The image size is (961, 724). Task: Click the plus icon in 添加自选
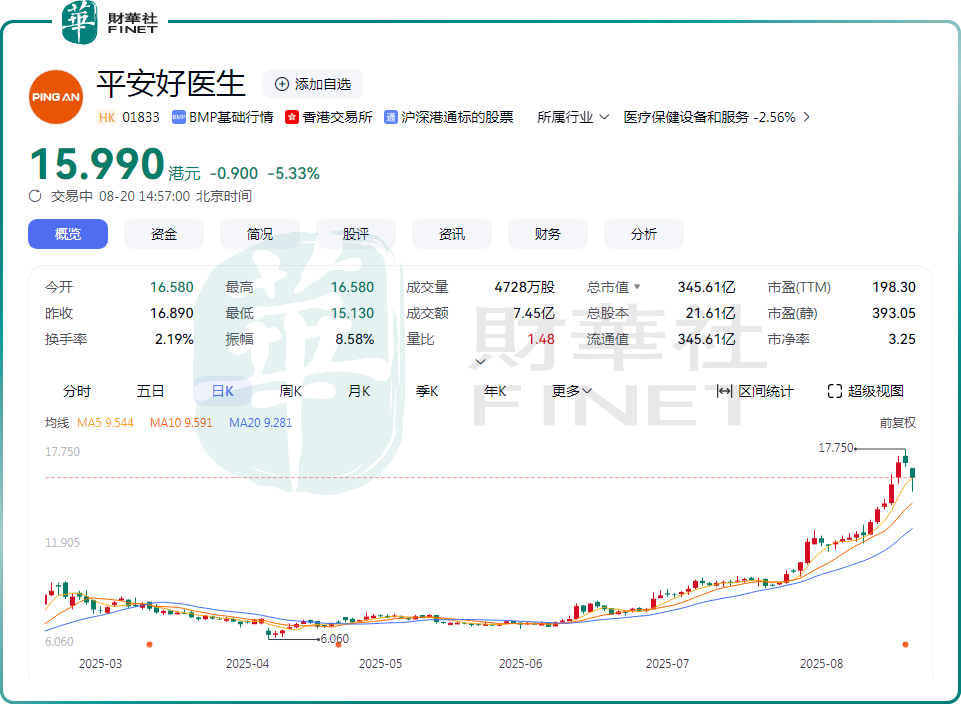coord(281,85)
